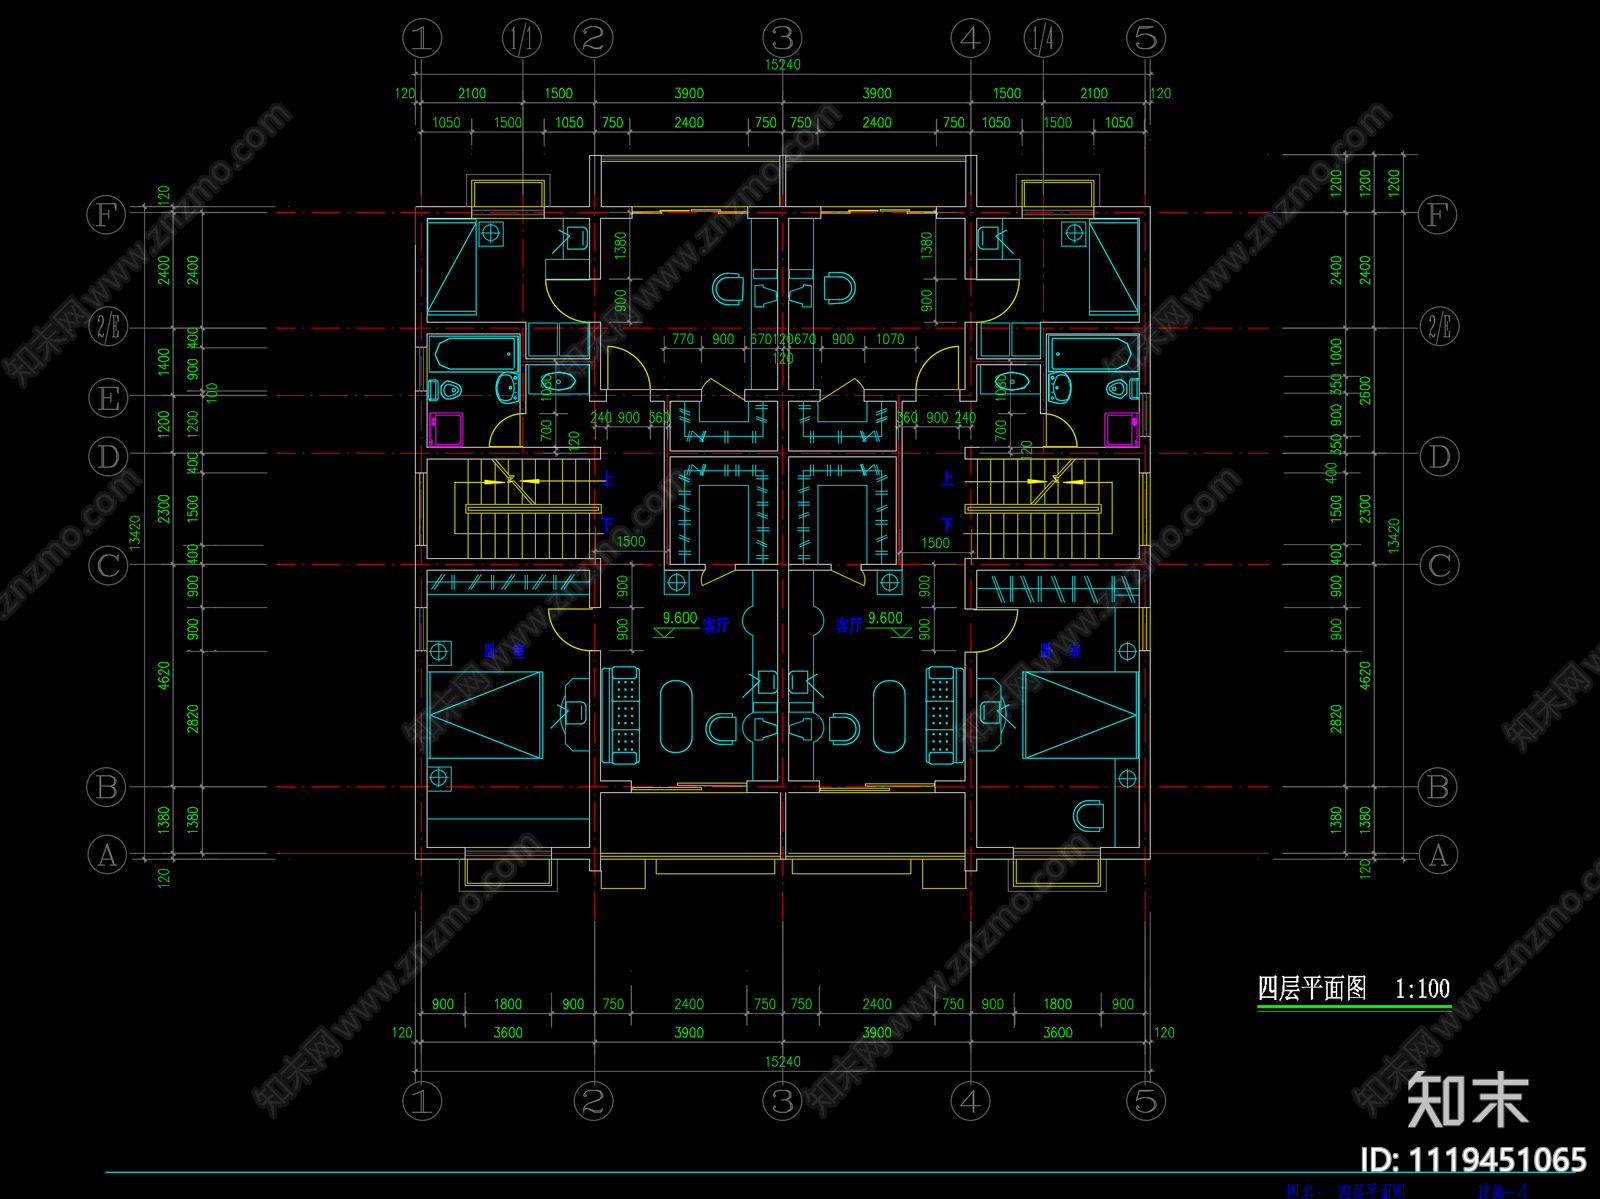This screenshot has width=1600, height=1199.
Task: Select the bottom 15240 overall dimension
Action: pos(783,1062)
